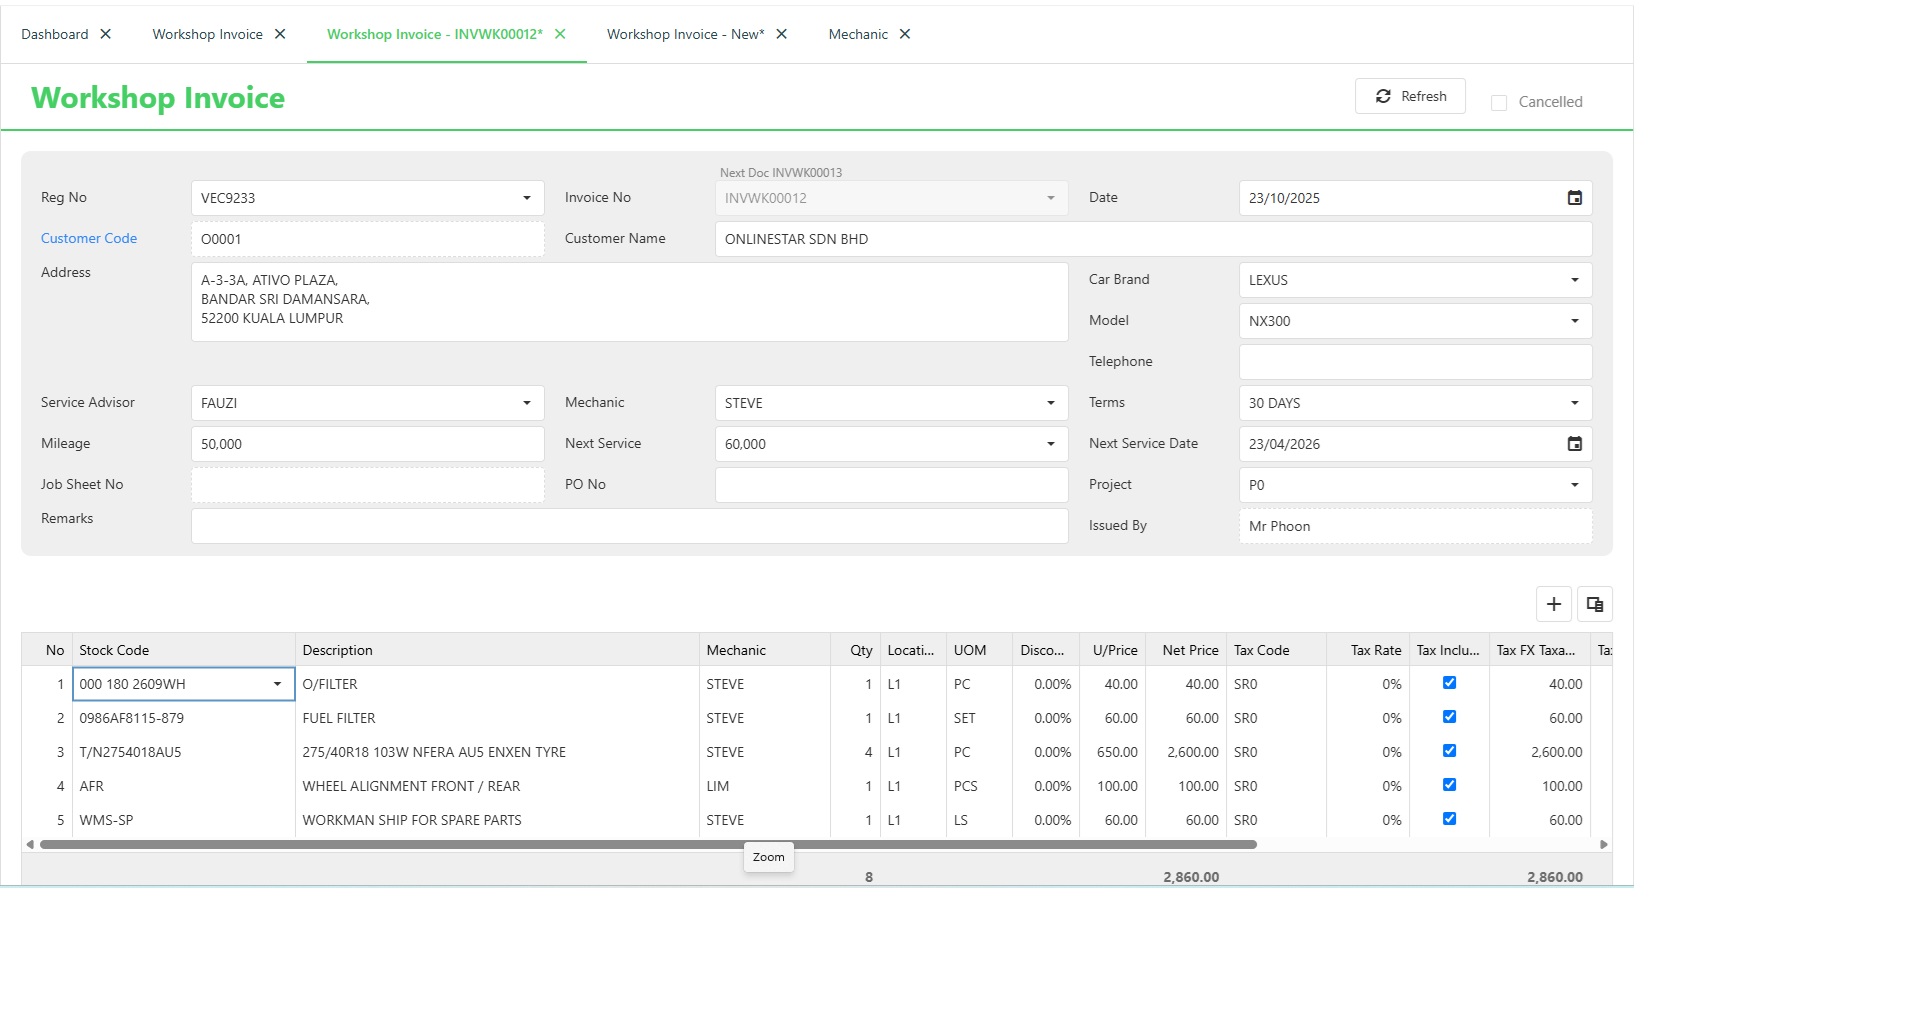Image resolution: width=1920 pixels, height=1023 pixels.
Task: Open the Date calendar picker icon
Action: (1574, 198)
